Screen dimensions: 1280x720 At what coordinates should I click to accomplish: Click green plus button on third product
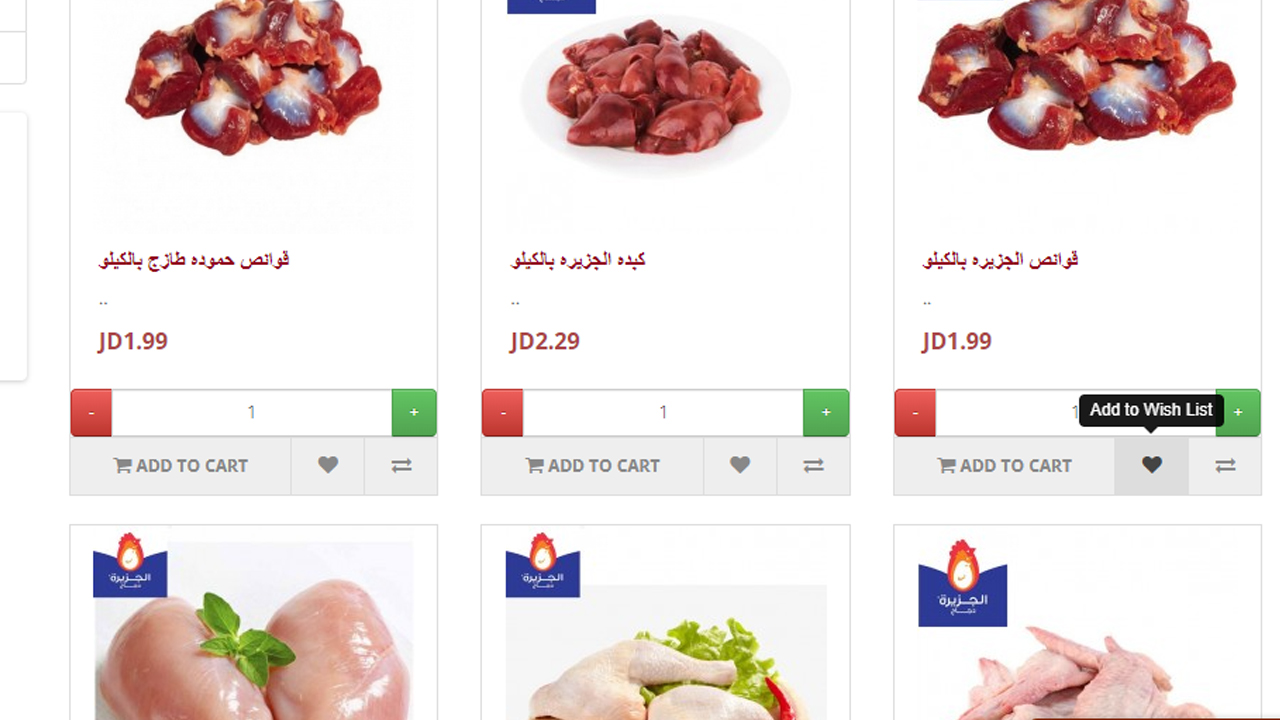click(1238, 412)
